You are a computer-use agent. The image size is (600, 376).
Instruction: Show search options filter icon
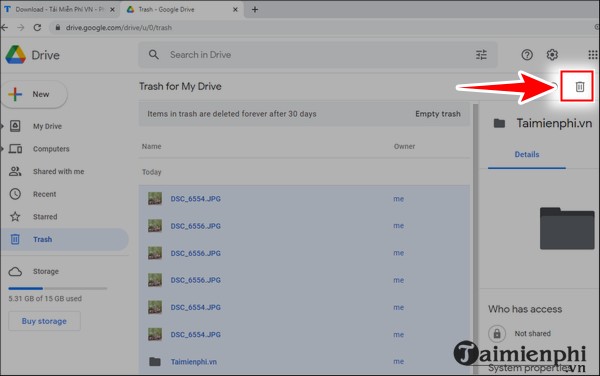(x=481, y=55)
